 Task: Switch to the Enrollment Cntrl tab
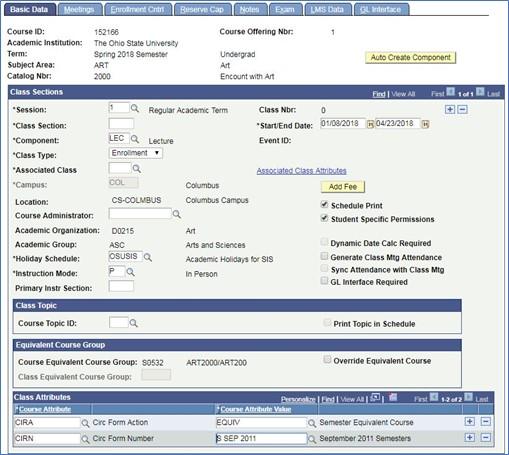click(x=138, y=10)
